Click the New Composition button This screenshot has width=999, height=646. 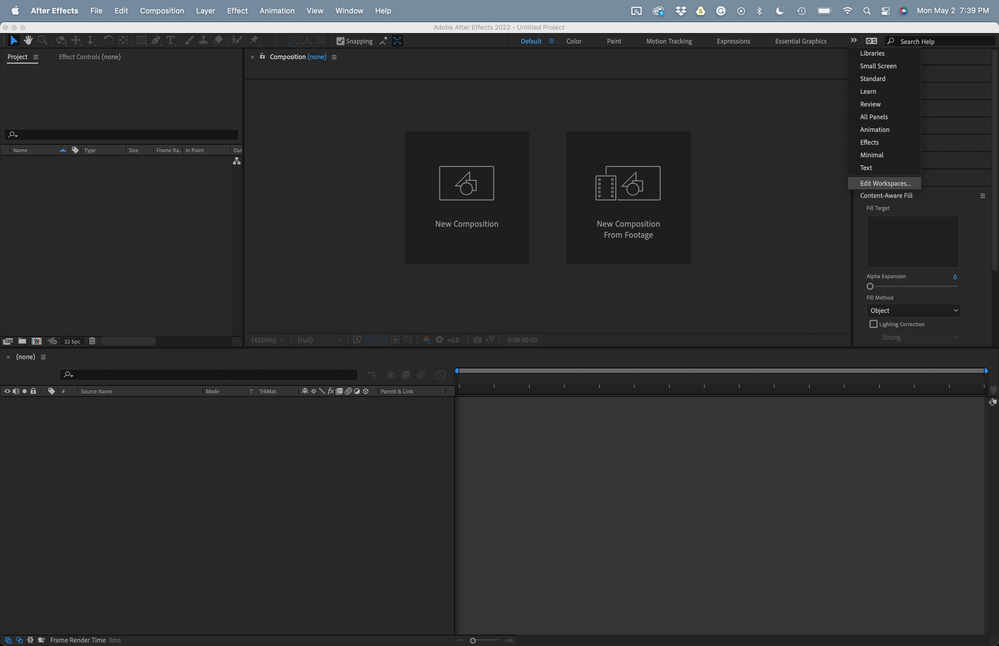click(466, 196)
